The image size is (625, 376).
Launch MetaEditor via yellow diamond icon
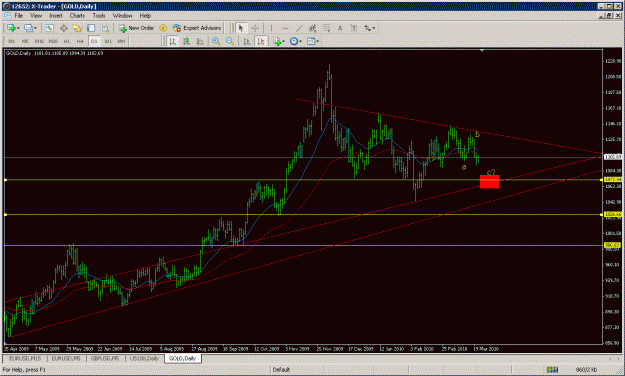(x=163, y=28)
